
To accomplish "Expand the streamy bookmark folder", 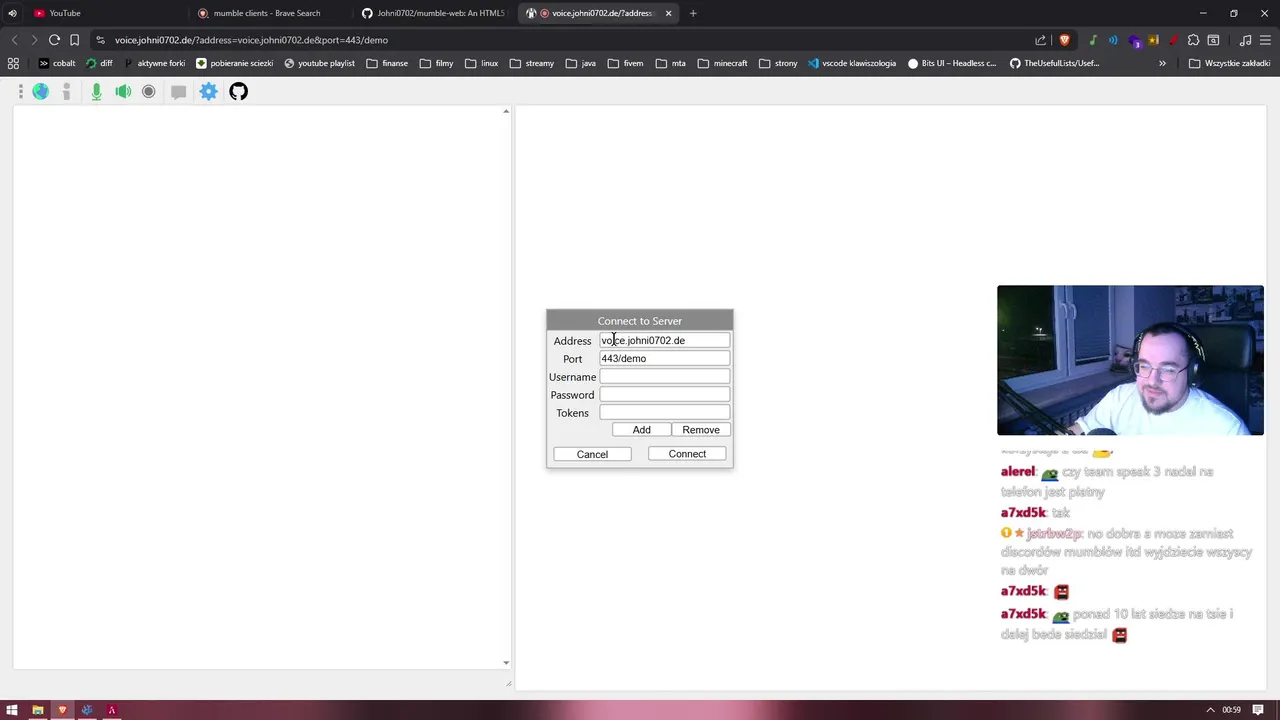I will pyautogui.click(x=531, y=63).
